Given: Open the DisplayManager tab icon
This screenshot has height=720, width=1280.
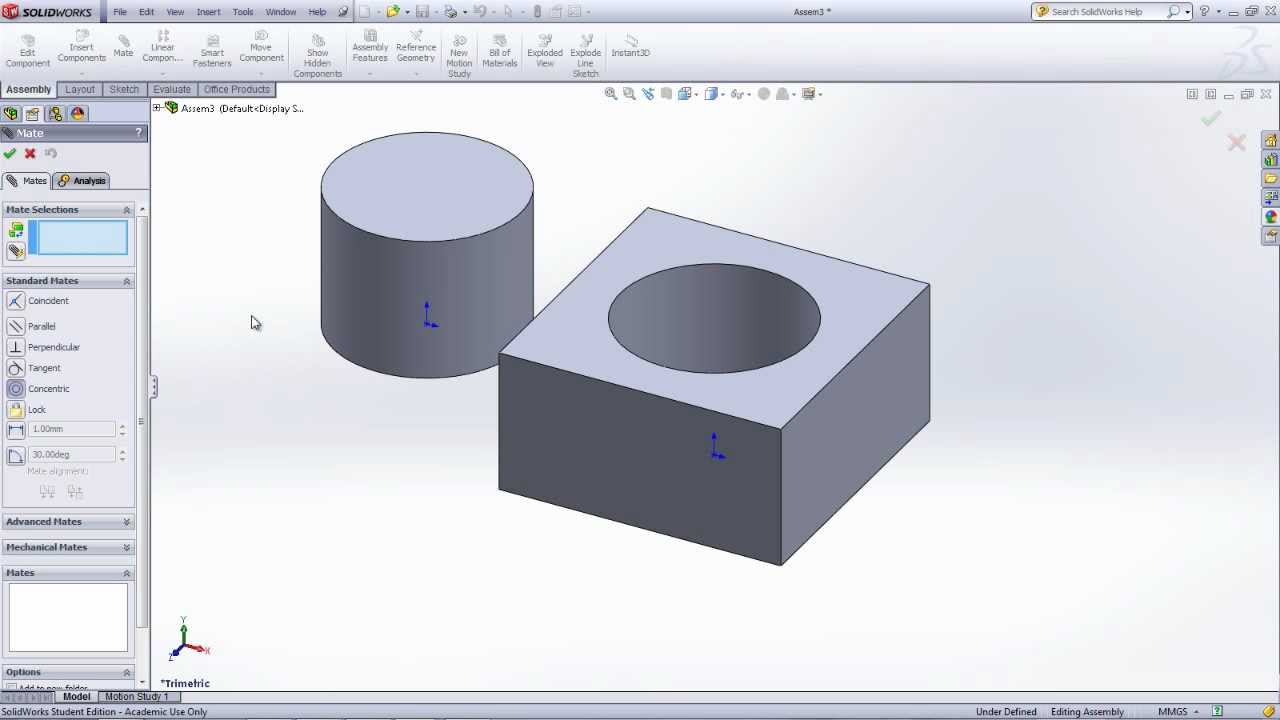Looking at the screenshot, I should 78,114.
